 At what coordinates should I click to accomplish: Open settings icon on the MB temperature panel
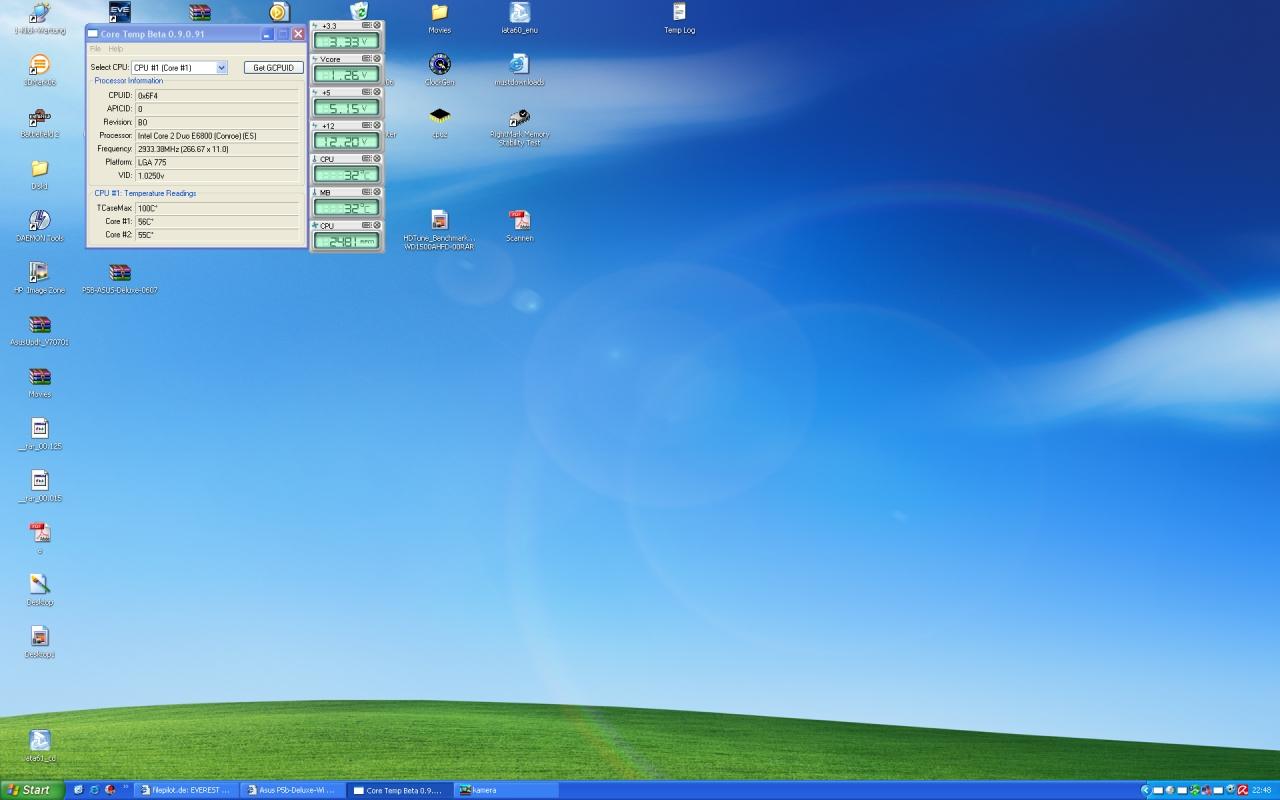tap(367, 192)
